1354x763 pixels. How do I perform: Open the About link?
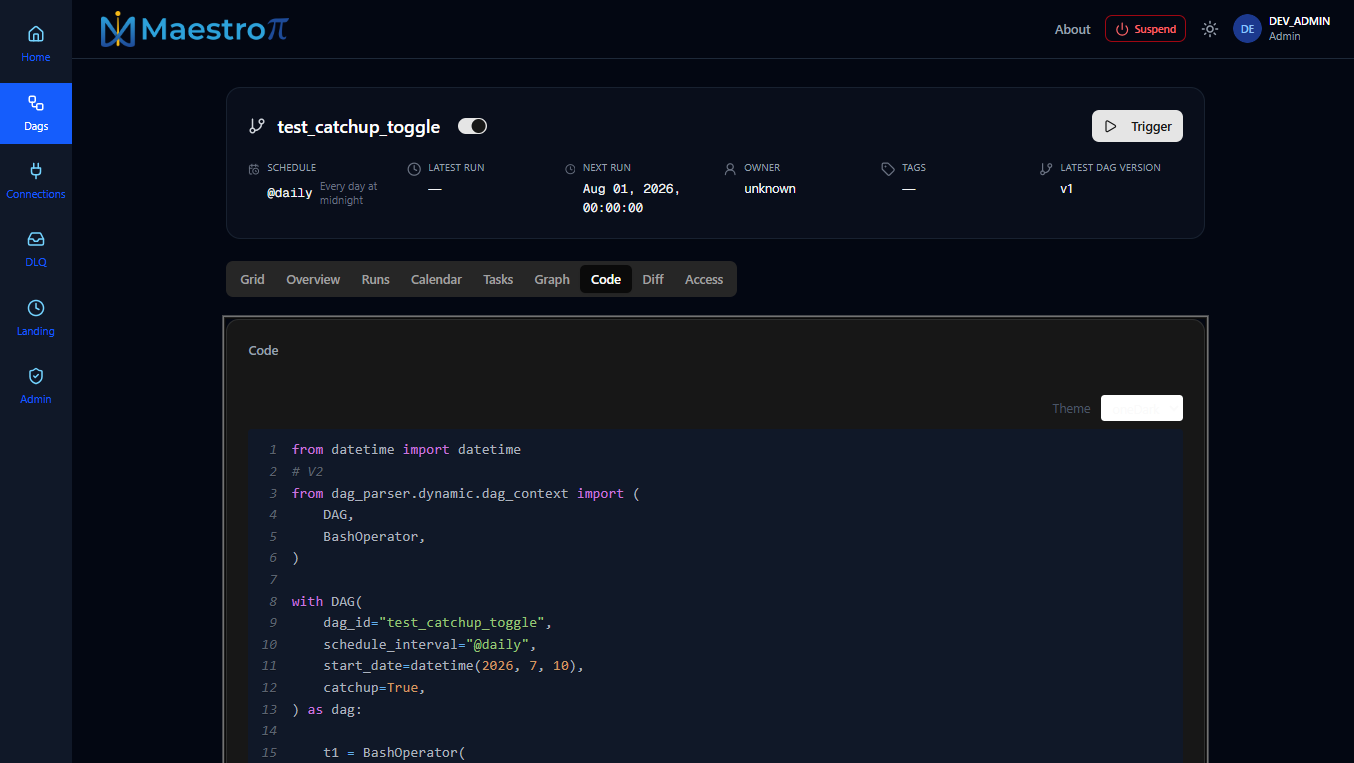click(1072, 29)
